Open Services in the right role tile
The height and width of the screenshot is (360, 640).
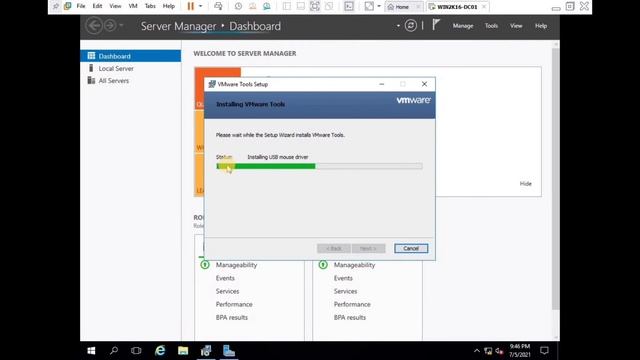click(345, 291)
